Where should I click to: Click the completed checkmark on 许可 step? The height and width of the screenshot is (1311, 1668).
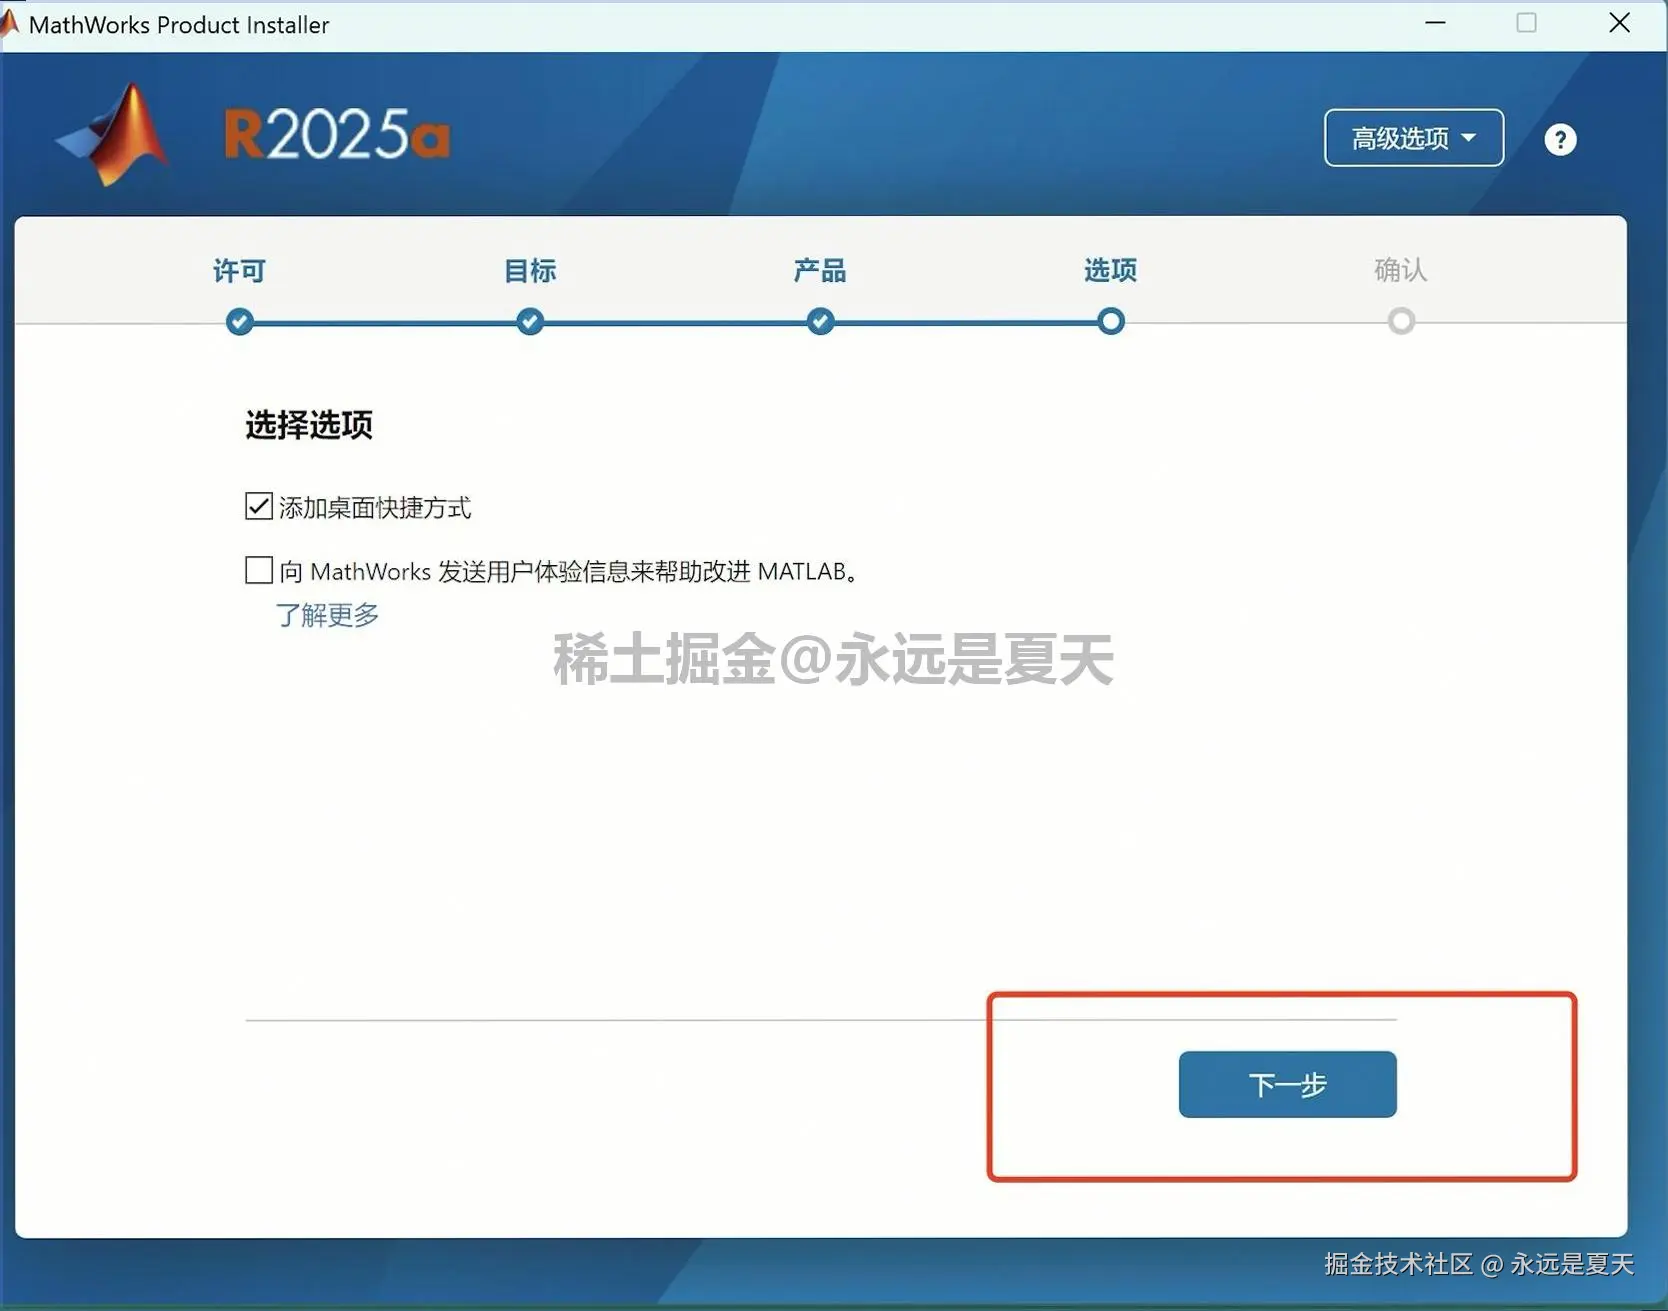coord(239,321)
